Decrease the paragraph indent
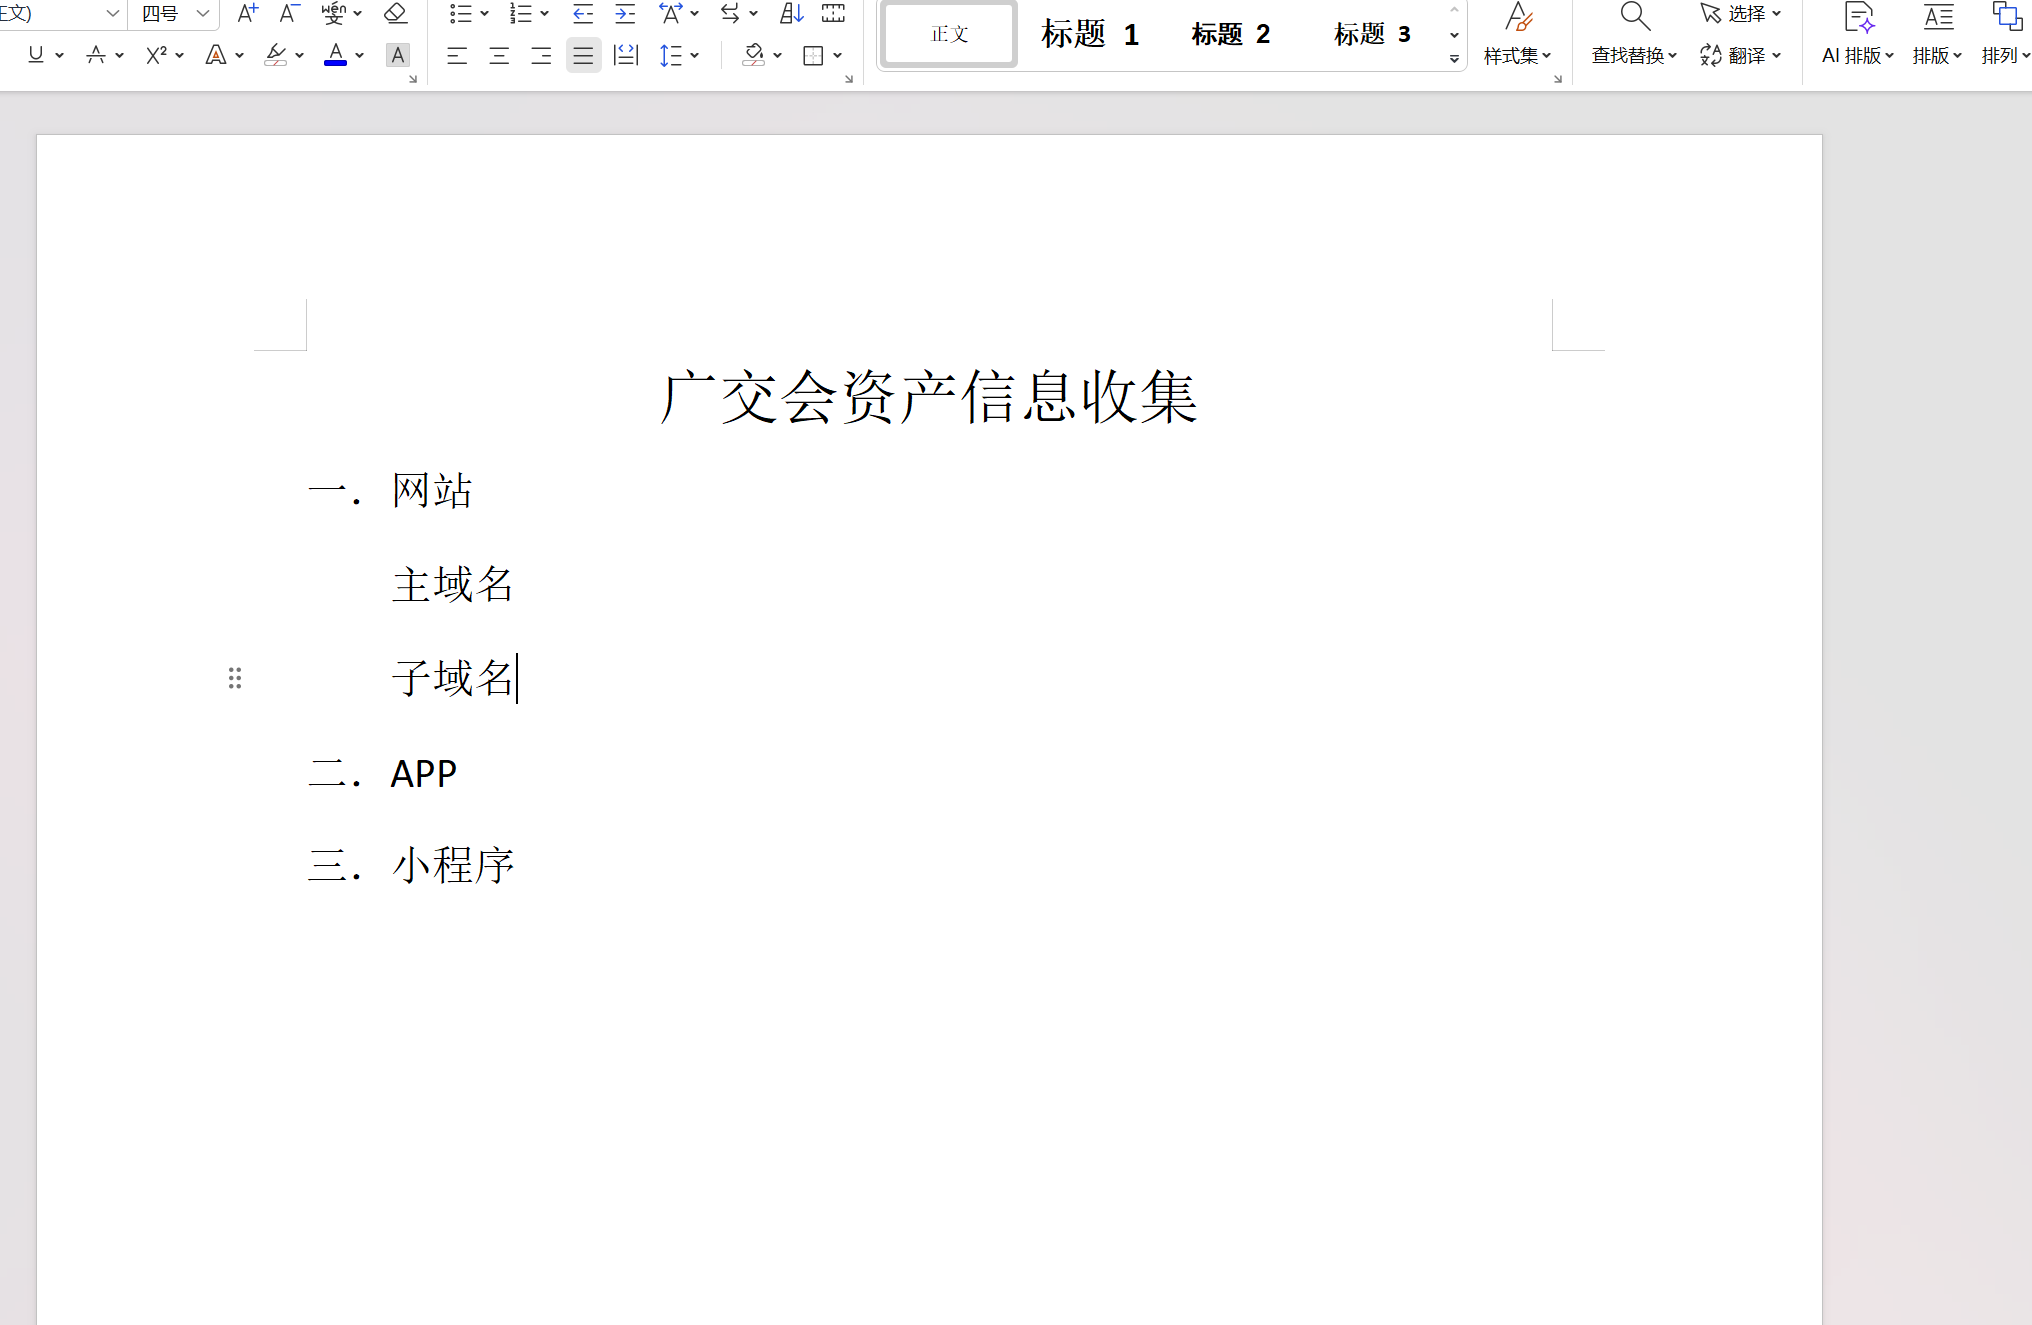 [583, 13]
